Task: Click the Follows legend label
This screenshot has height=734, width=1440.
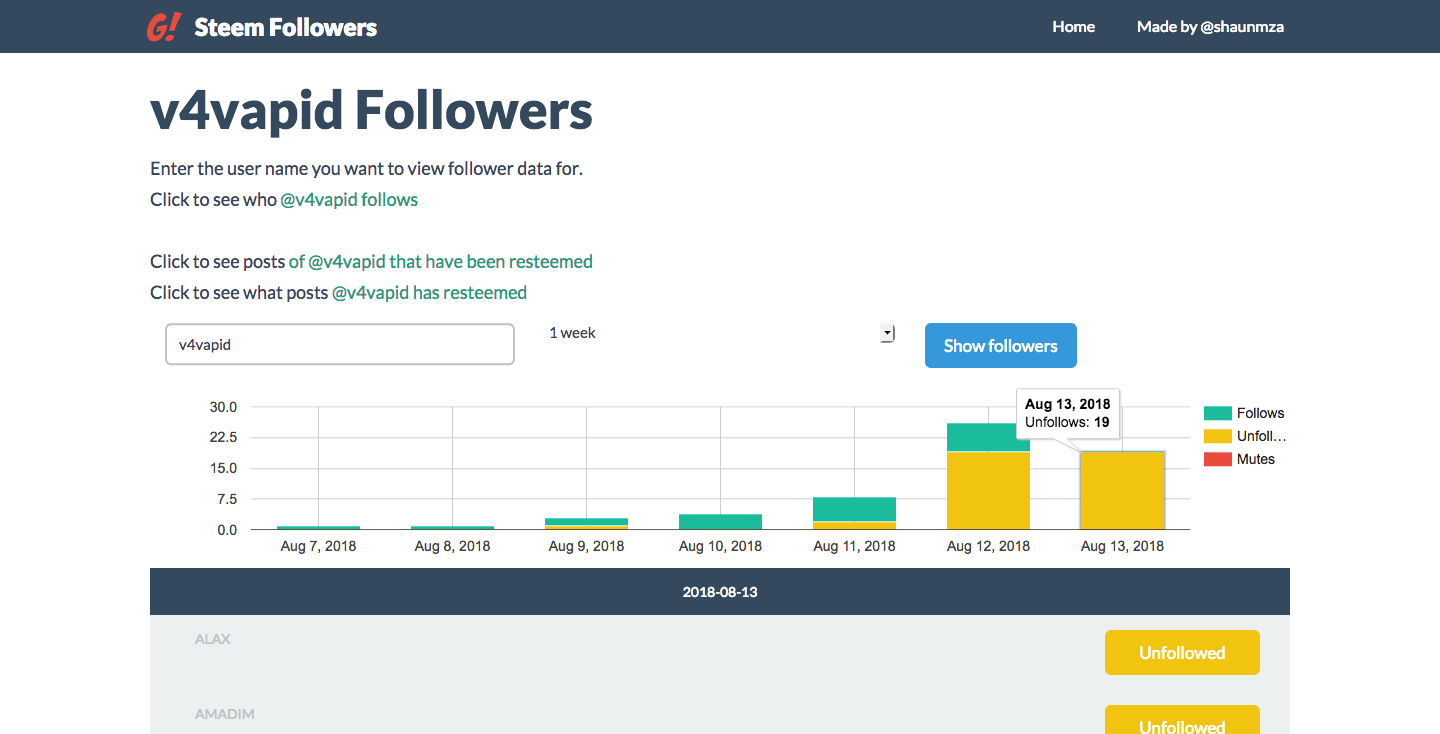Action: point(1260,413)
